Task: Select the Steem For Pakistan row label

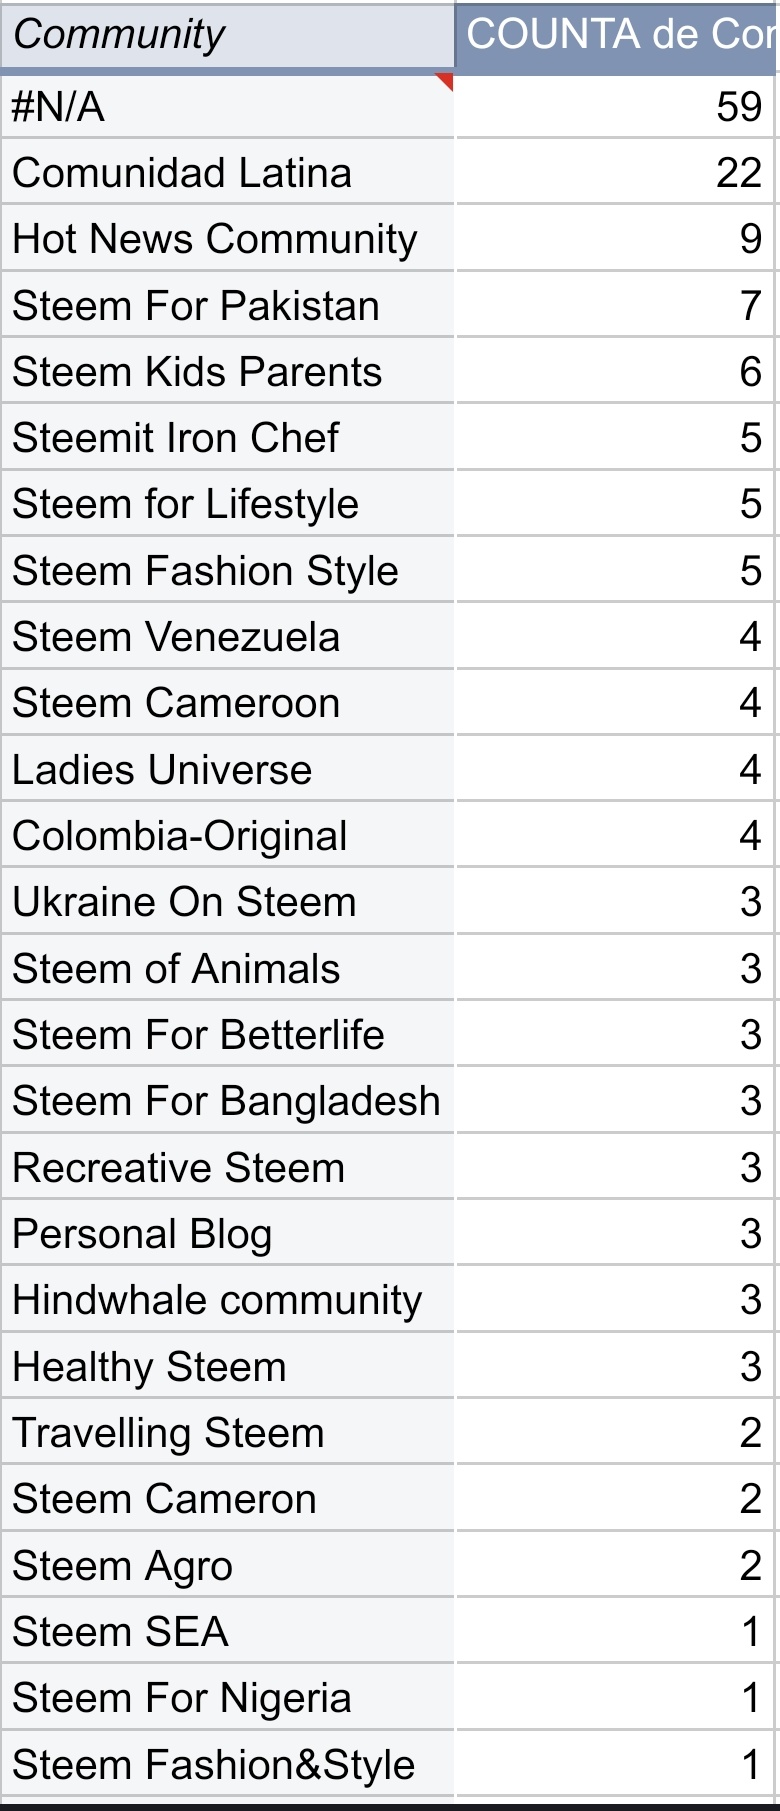Action: point(227,306)
